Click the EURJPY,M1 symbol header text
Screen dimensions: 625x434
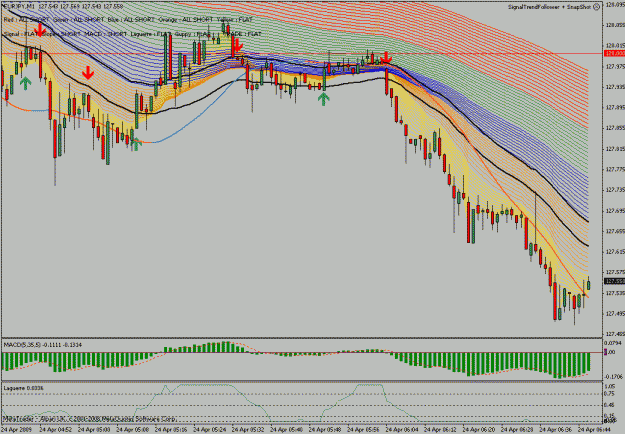18,6
